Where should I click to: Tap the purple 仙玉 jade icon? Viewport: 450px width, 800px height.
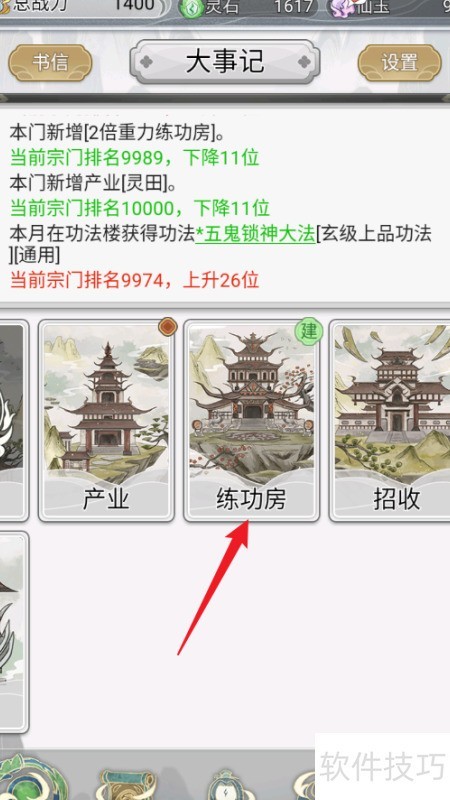(x=343, y=8)
